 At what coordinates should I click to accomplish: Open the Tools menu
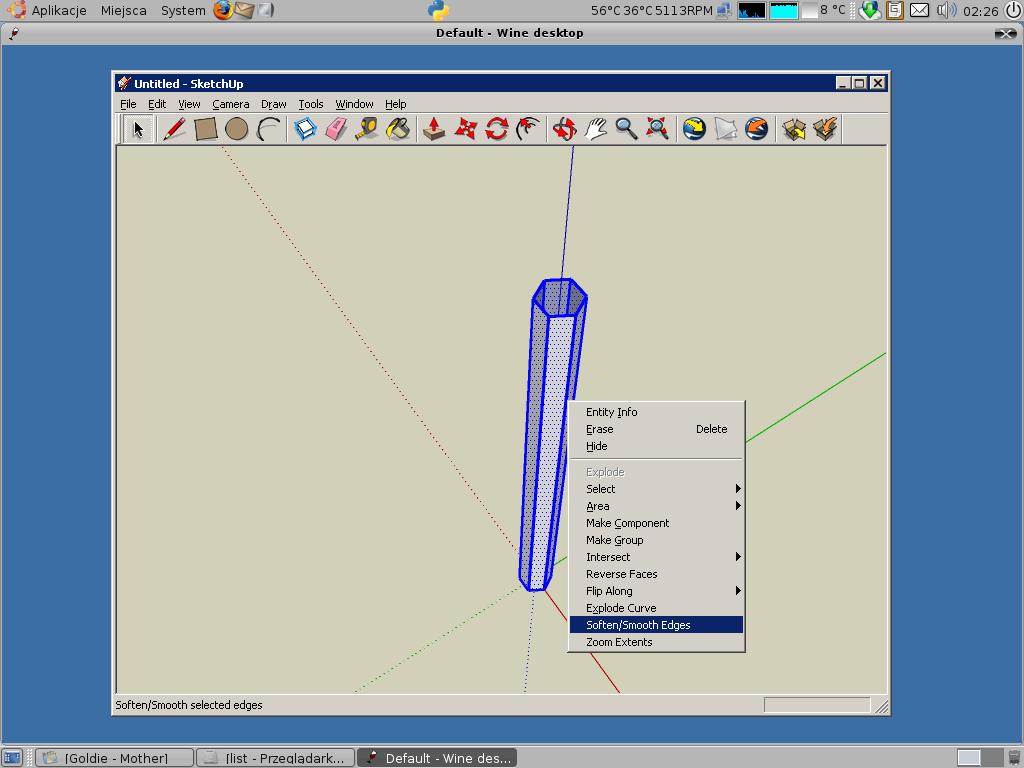311,104
